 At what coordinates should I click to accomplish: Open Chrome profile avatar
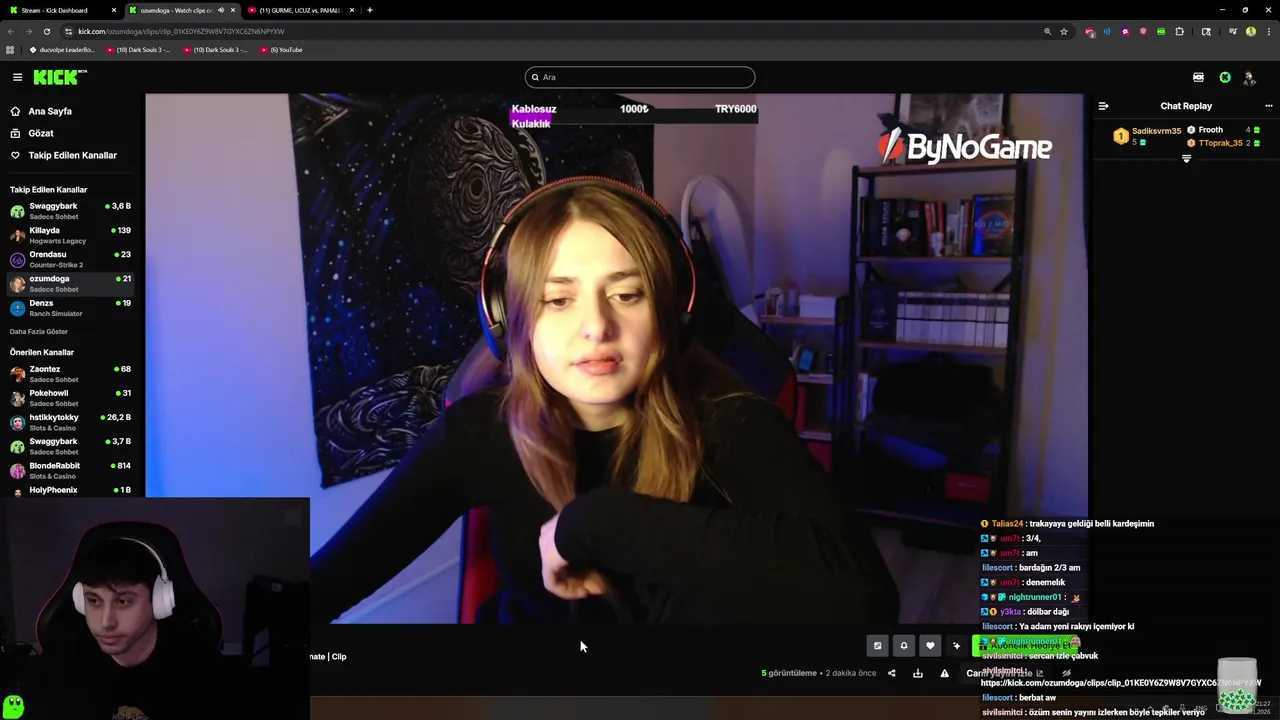[1251, 31]
